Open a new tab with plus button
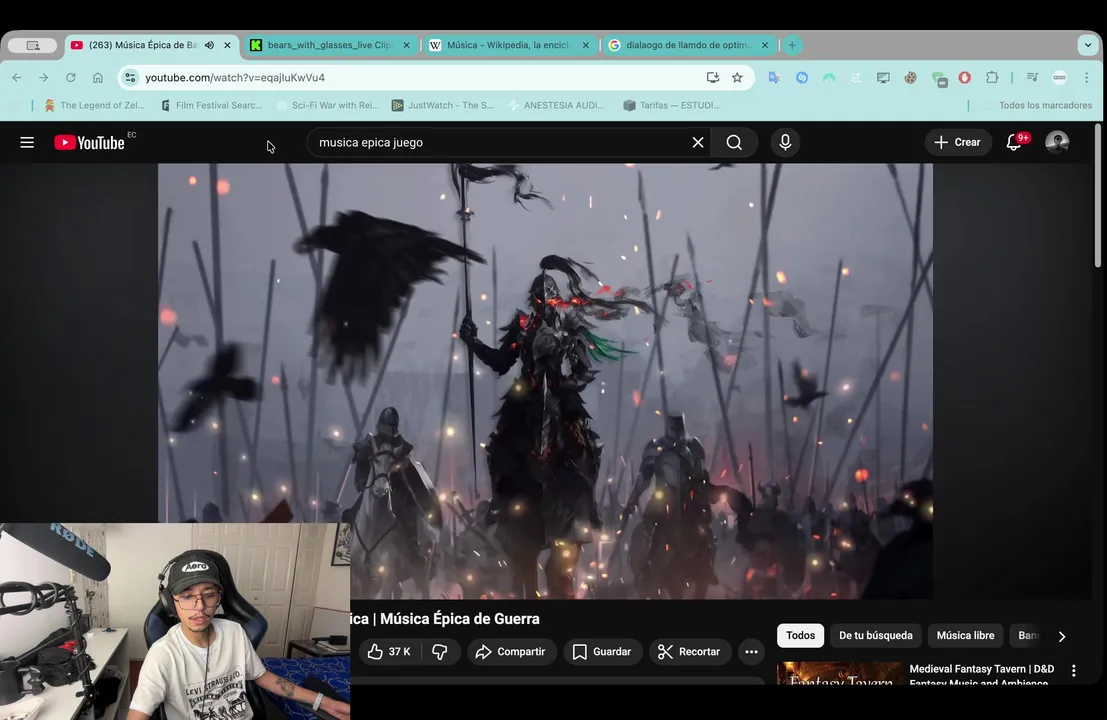The width and height of the screenshot is (1107, 720). [791, 45]
